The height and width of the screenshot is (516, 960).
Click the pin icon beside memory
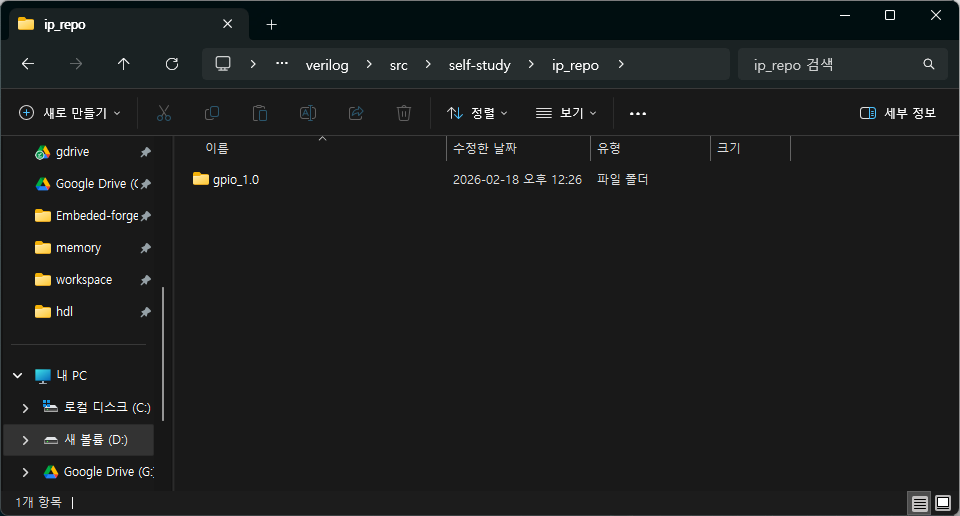point(145,248)
